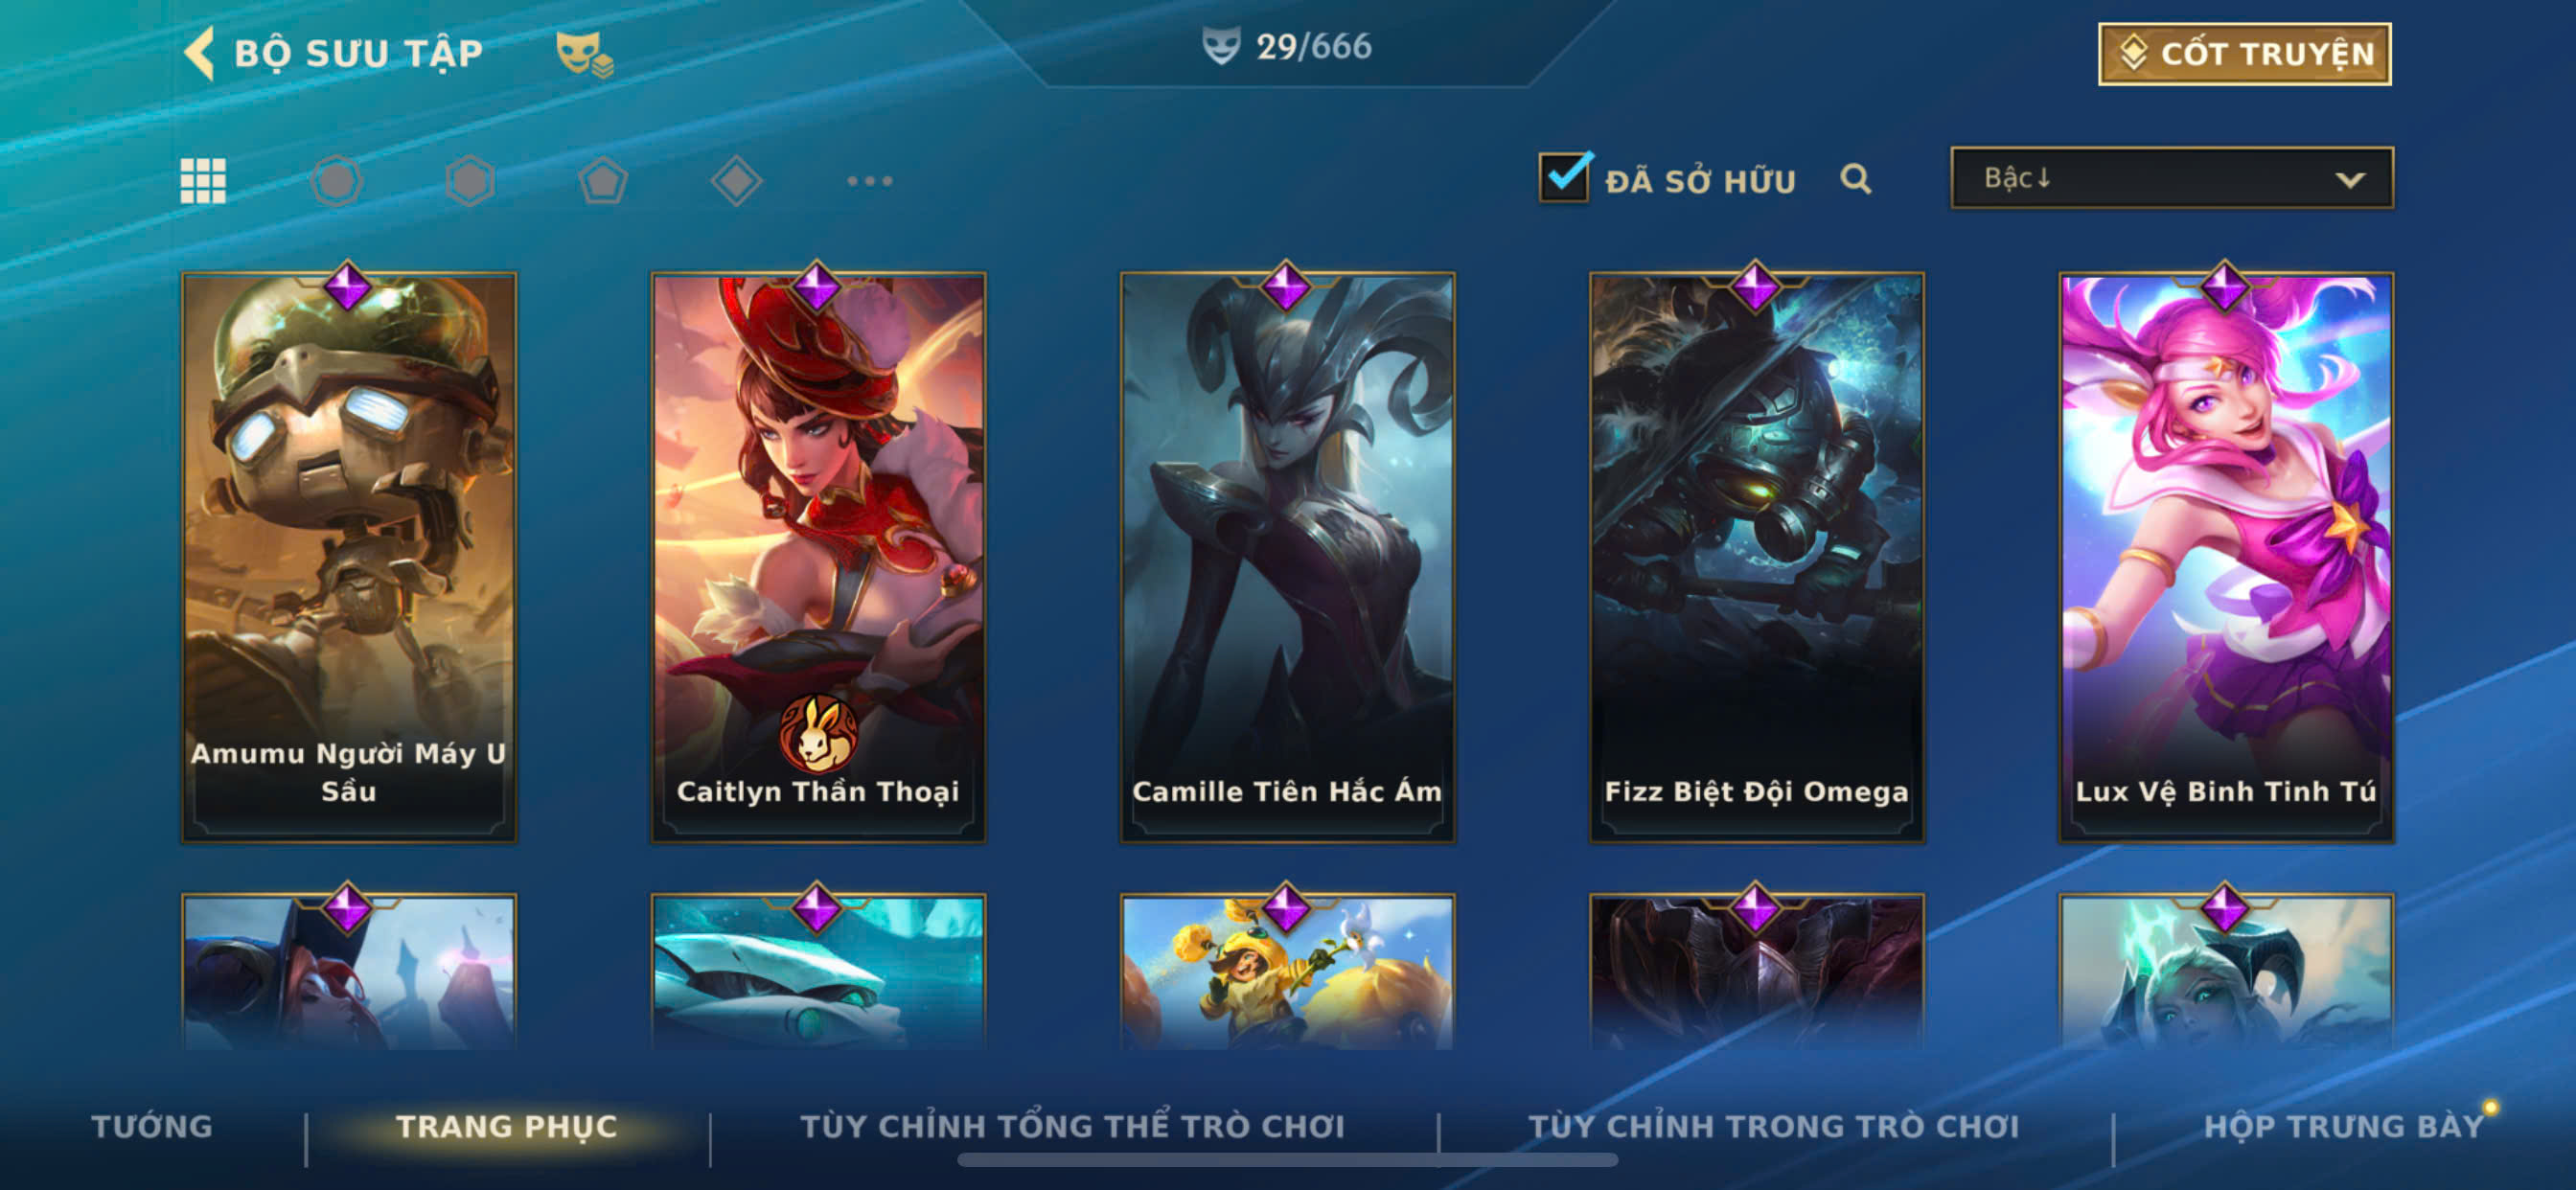
Task: Select Tùy Chỉnh Tổng Thể Trò Chơi tab
Action: [x=1072, y=1126]
